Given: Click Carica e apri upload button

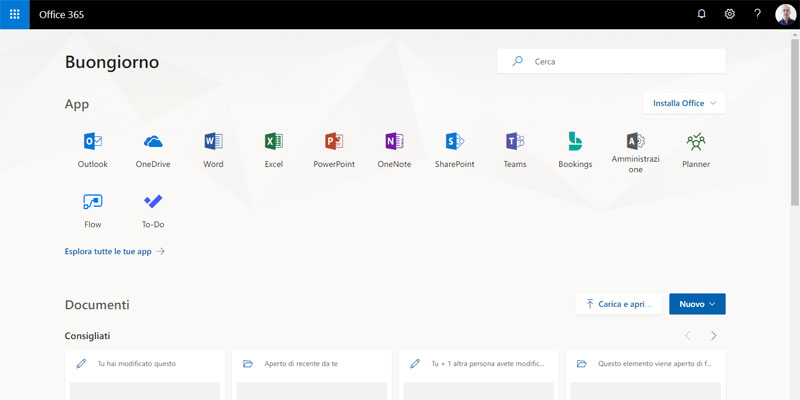Looking at the screenshot, I should 619,304.
